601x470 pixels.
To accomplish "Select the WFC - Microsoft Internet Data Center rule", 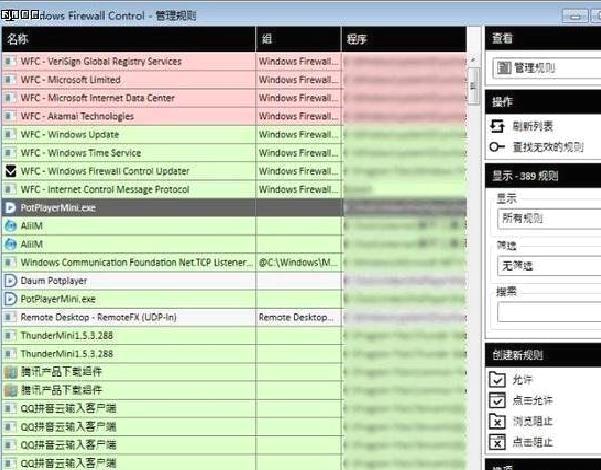I will (234, 98).
